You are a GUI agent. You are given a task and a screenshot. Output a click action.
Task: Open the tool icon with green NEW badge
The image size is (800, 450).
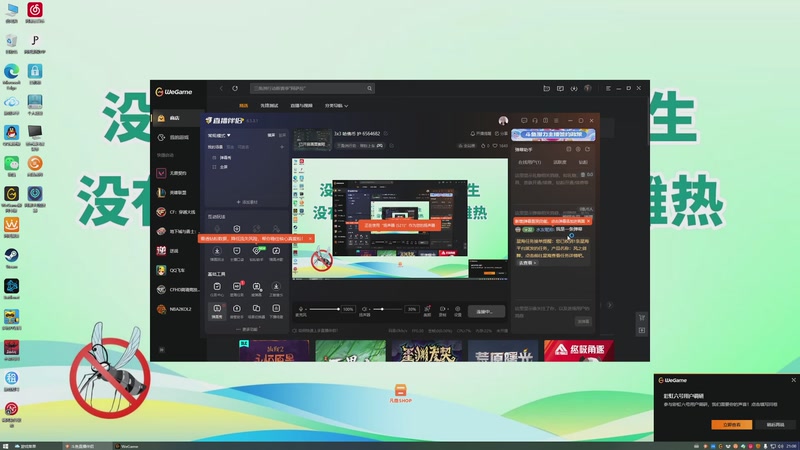[257, 253]
